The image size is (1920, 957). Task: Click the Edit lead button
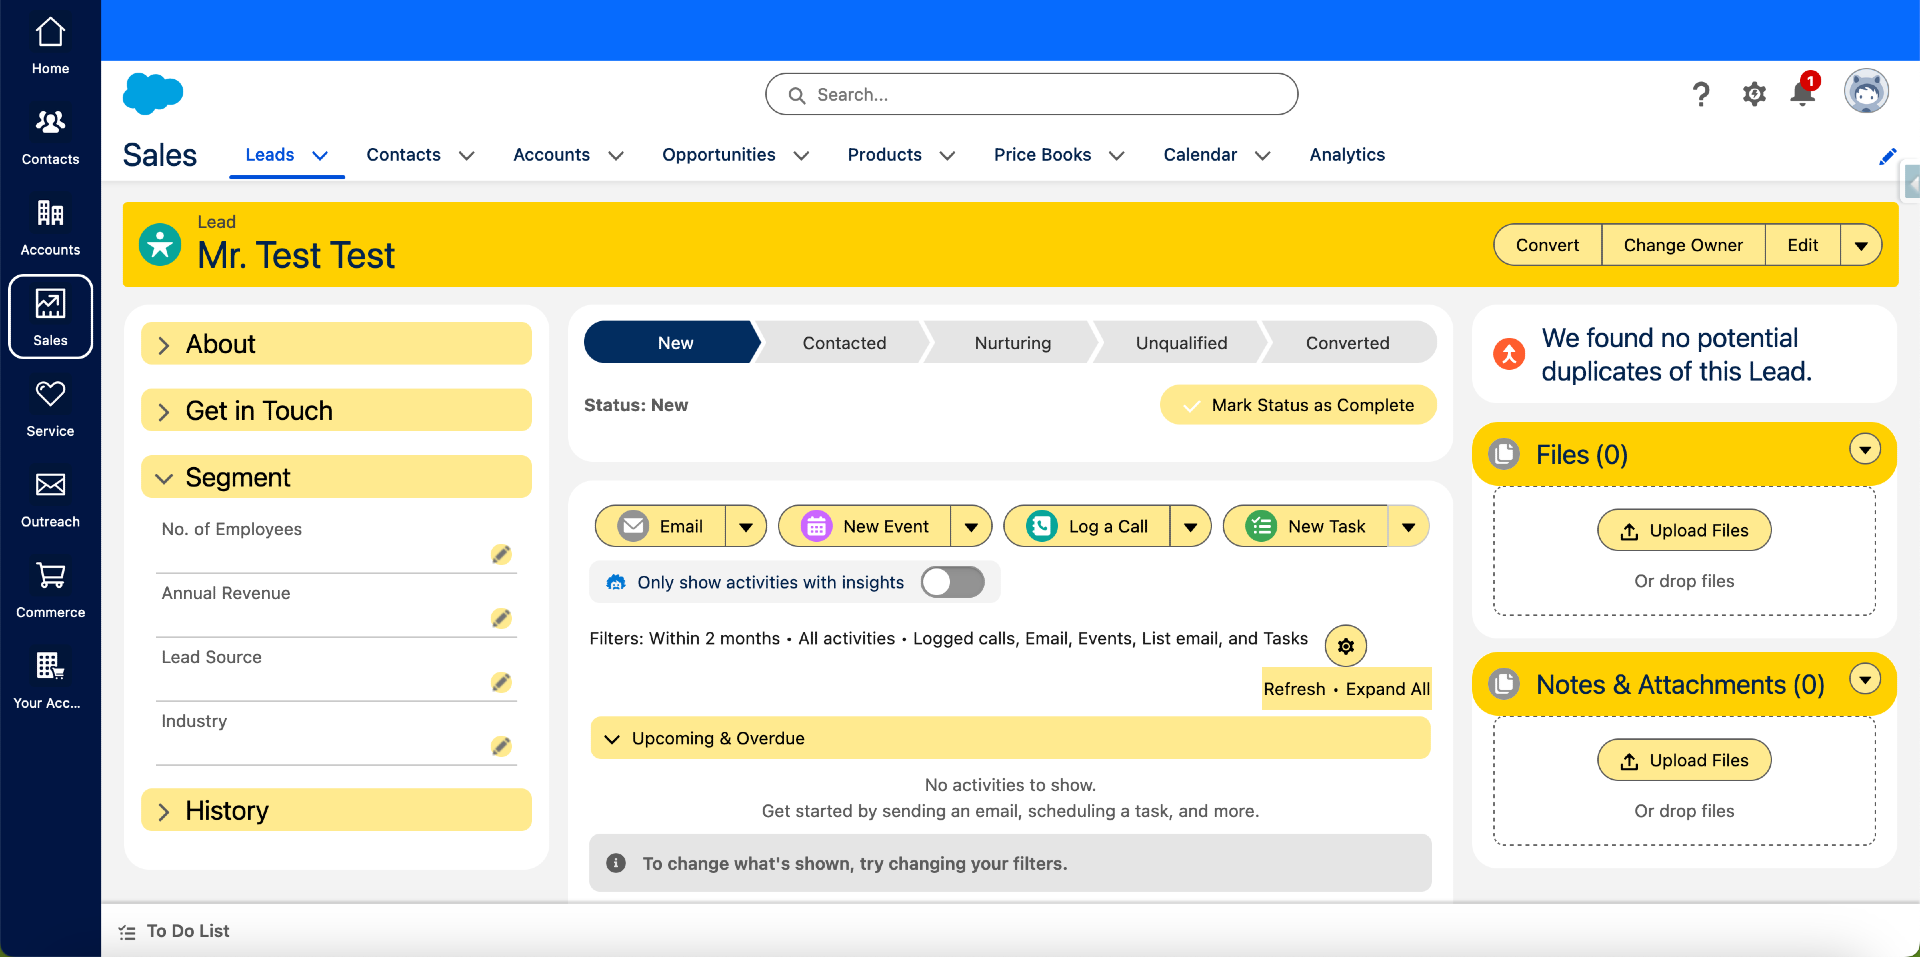[x=1803, y=245]
